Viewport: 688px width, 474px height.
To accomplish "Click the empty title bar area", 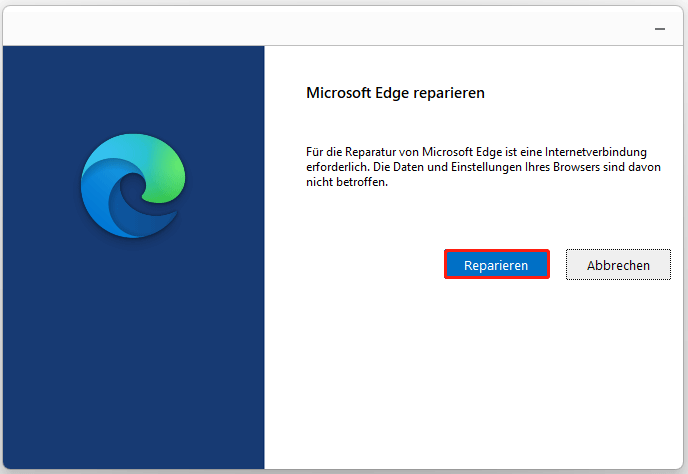I will pos(325,26).
